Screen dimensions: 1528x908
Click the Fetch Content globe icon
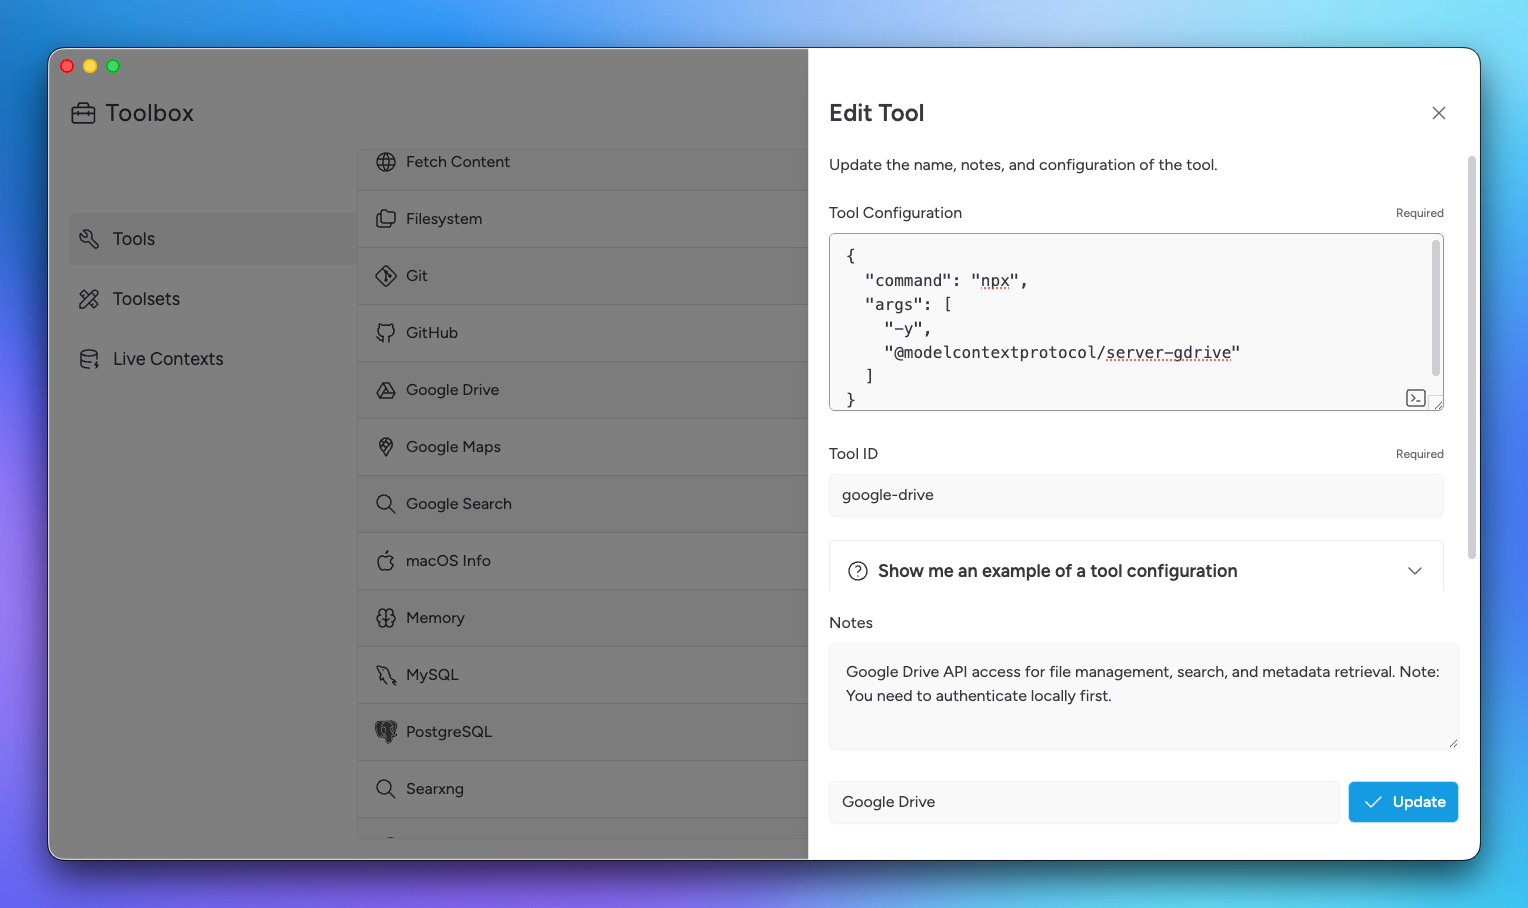386,161
